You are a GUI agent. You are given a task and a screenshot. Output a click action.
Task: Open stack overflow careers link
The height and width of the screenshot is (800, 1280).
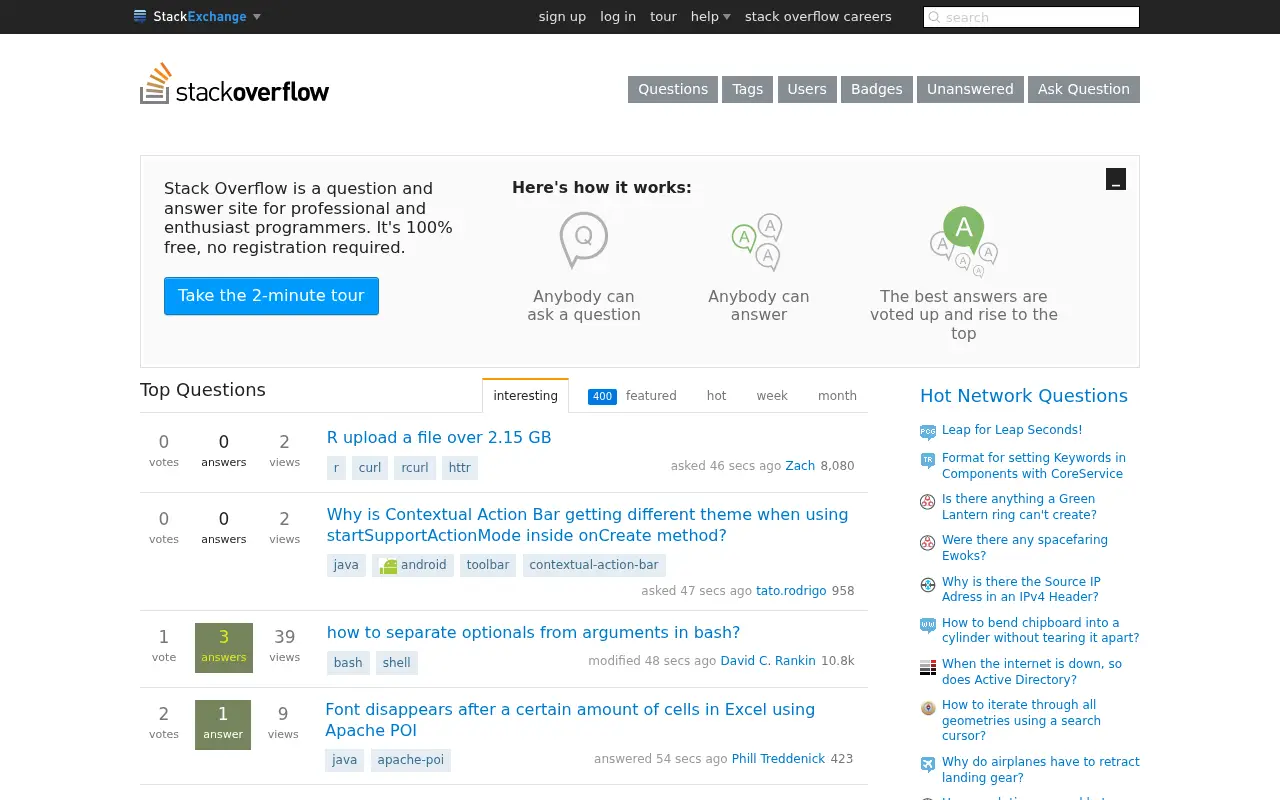818,16
